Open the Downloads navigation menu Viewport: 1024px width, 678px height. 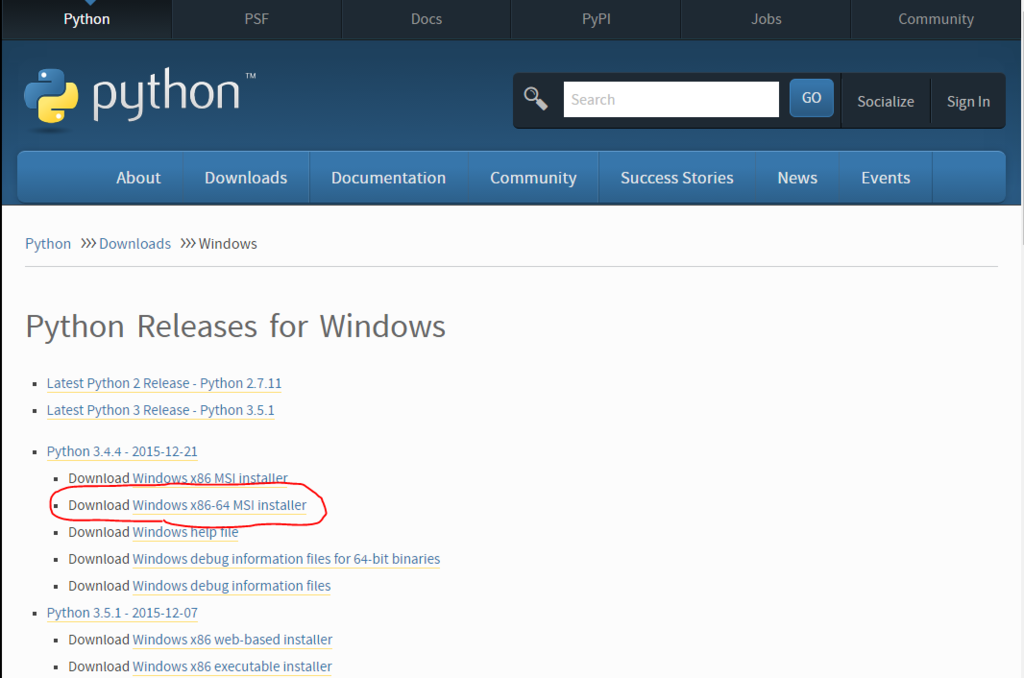tap(246, 178)
